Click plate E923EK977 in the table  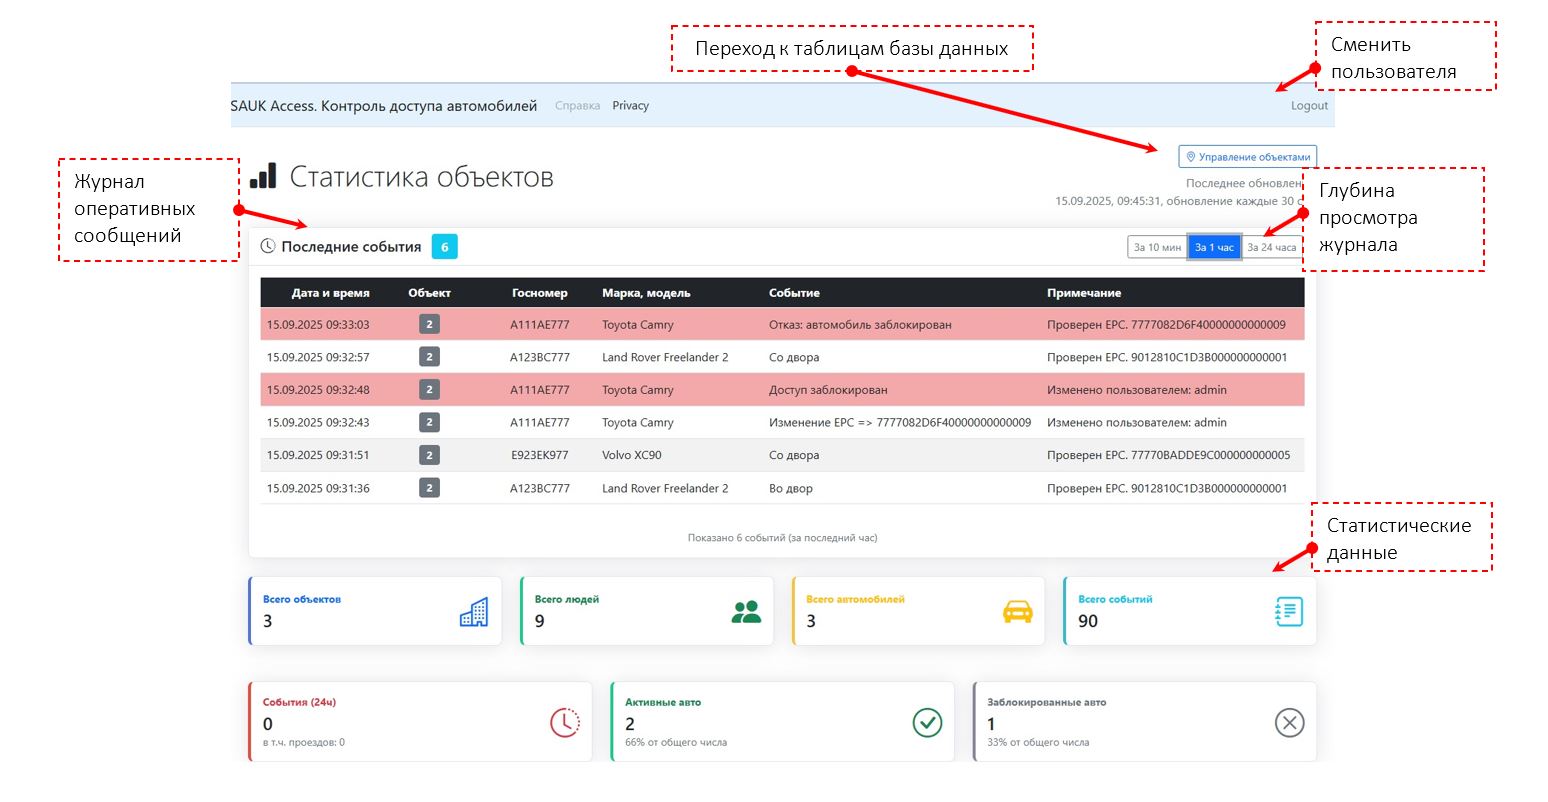coord(540,455)
